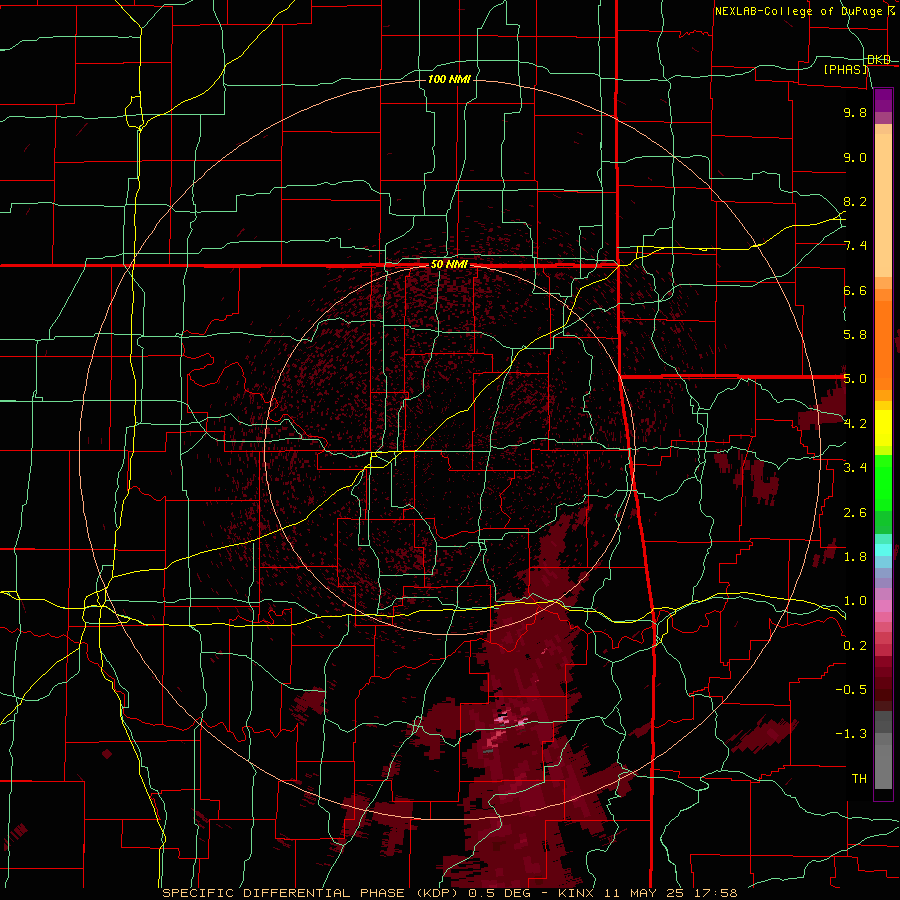
Task: Click the 50 NMI range ring label
Action: [x=449, y=265]
